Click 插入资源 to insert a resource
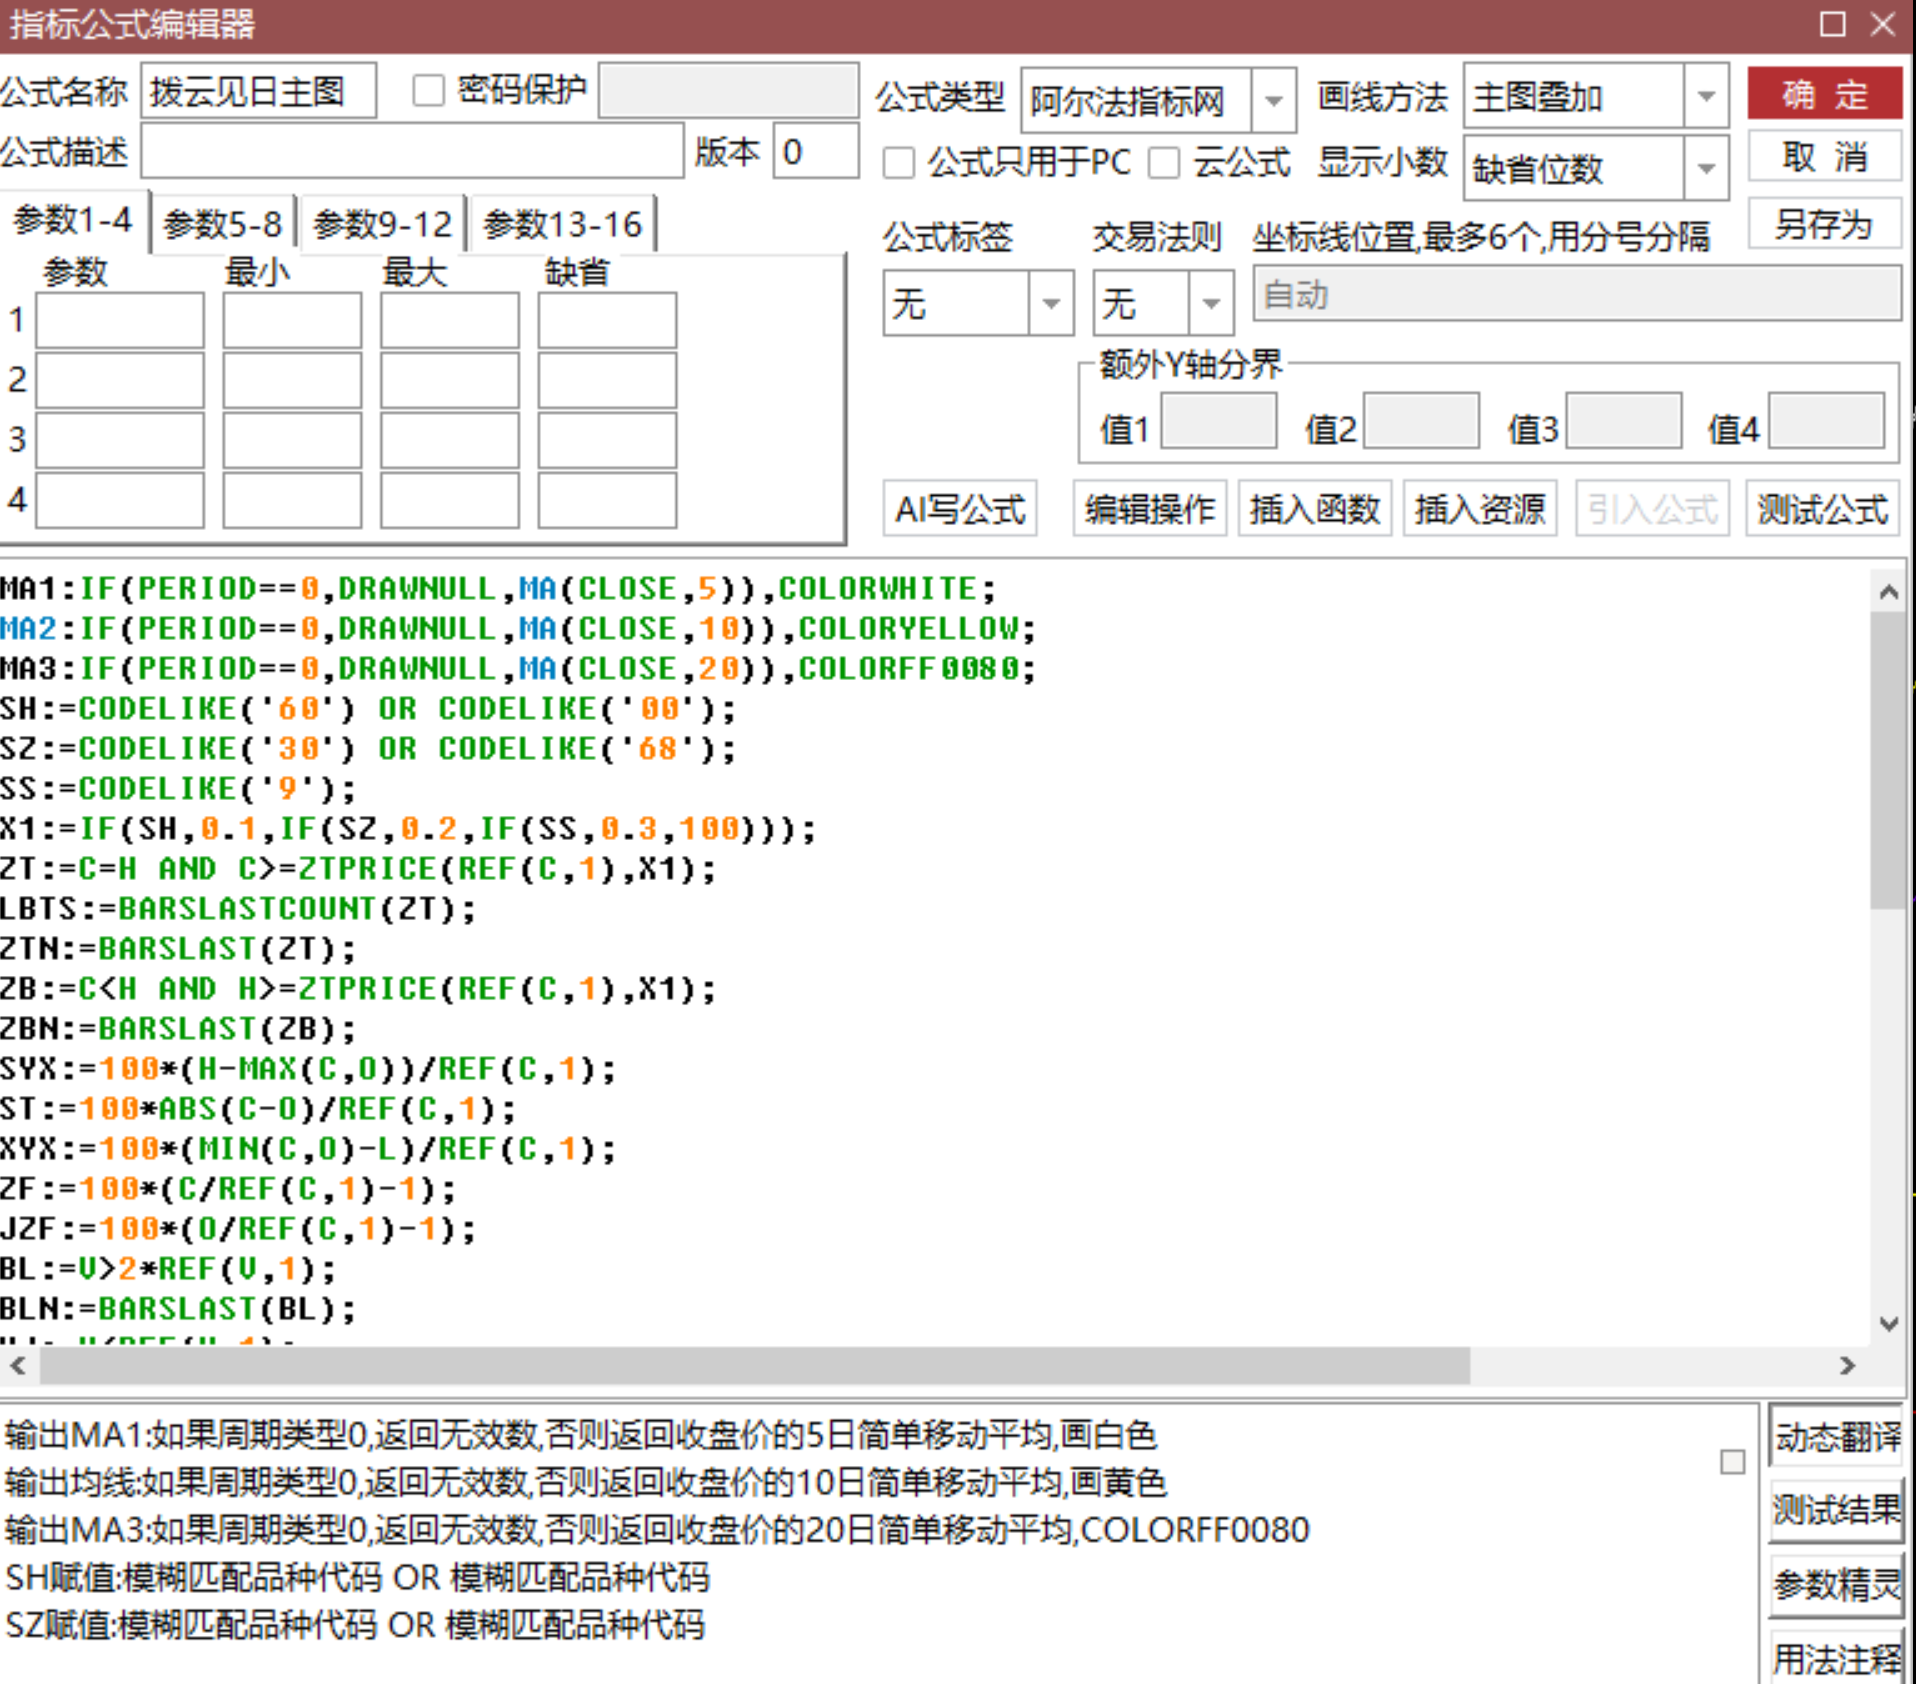1916x1684 pixels. pyautogui.click(x=1480, y=509)
